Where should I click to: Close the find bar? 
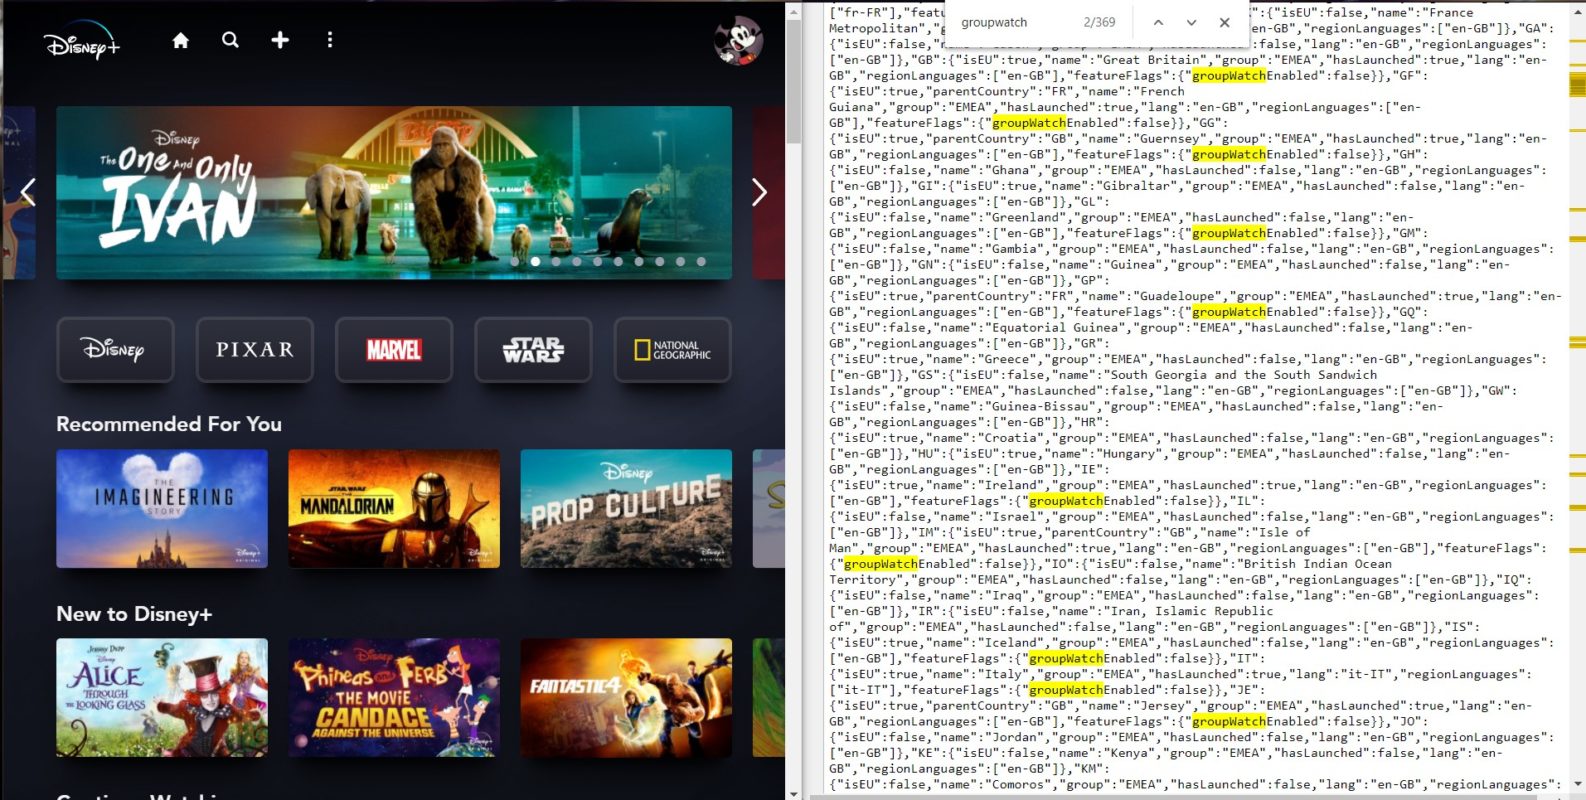1224,22
